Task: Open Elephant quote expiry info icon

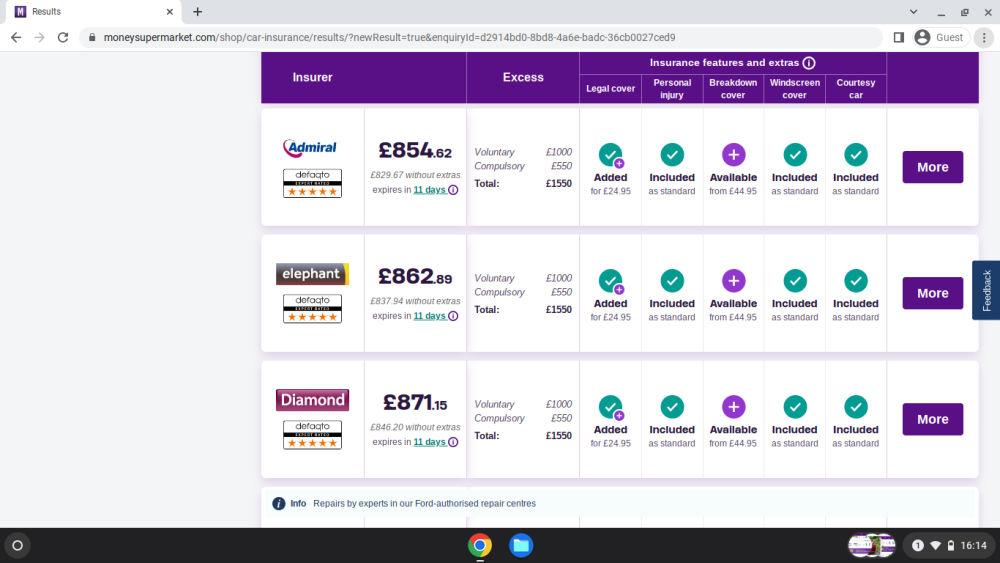Action: 453,316
